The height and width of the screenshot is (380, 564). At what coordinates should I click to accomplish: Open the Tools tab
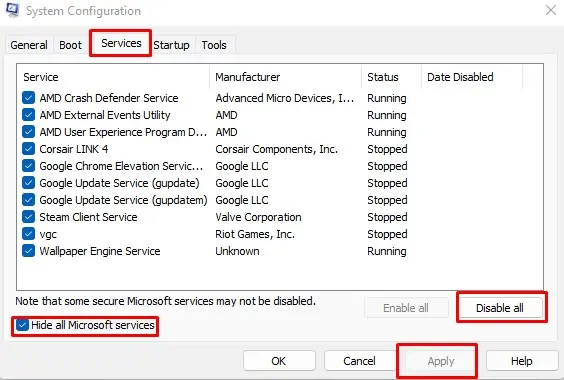214,45
